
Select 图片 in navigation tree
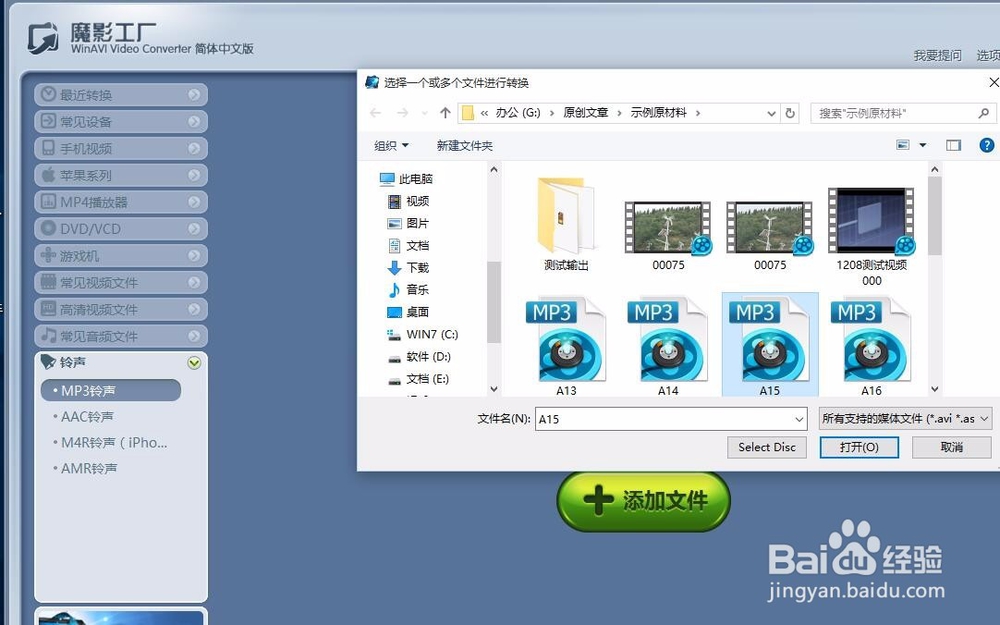(409, 224)
